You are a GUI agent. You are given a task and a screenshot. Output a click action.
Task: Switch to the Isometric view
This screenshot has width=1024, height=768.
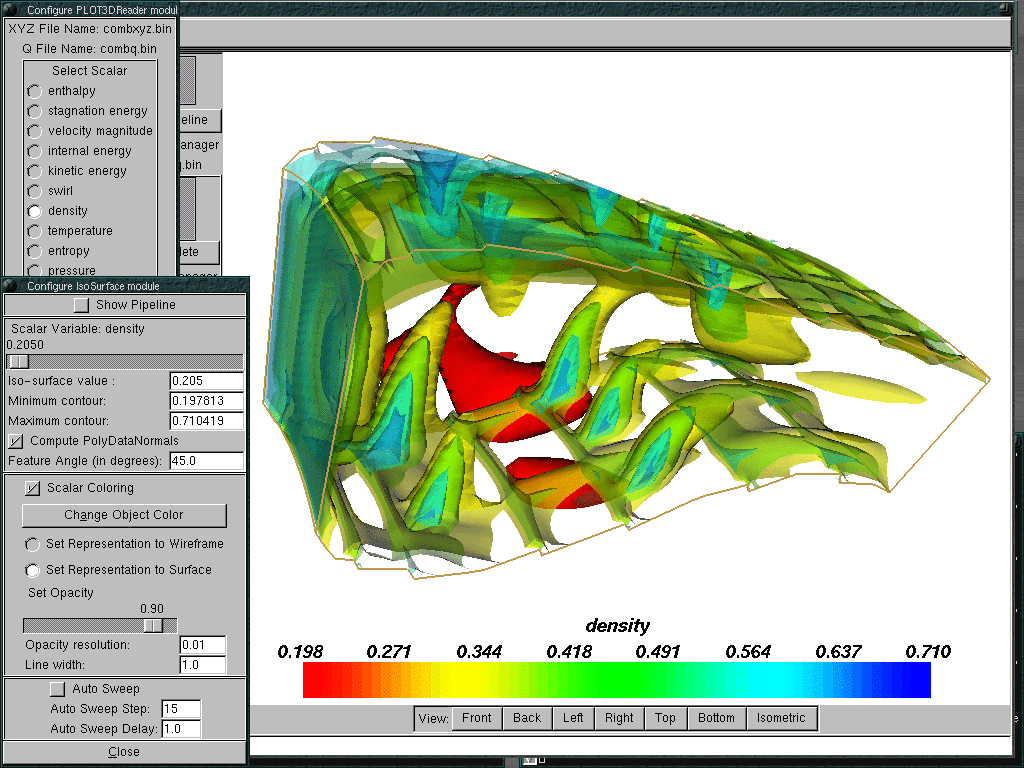point(781,718)
